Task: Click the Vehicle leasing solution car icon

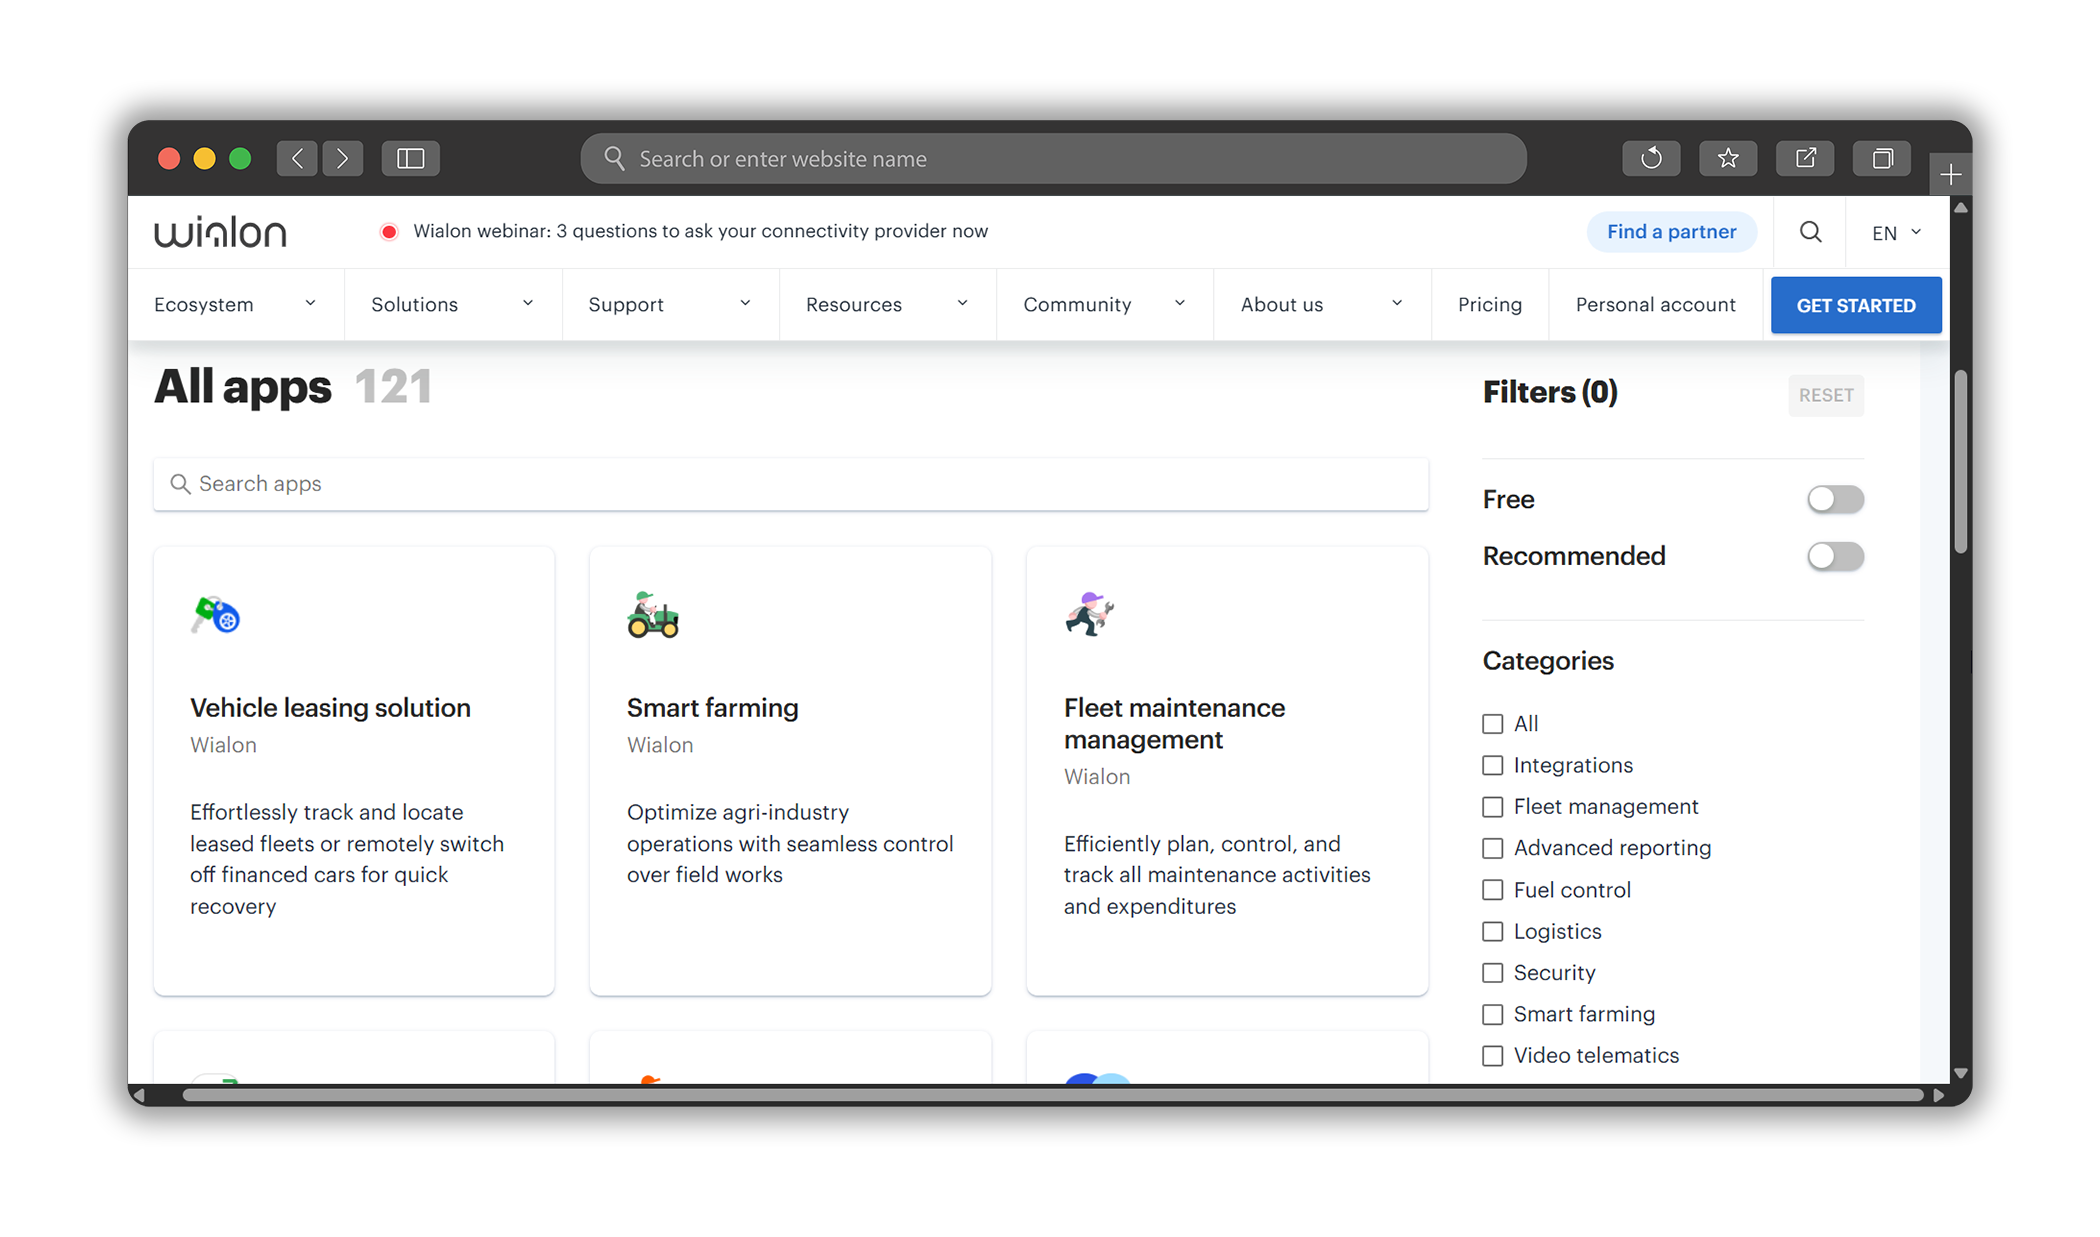Action: pos(215,614)
